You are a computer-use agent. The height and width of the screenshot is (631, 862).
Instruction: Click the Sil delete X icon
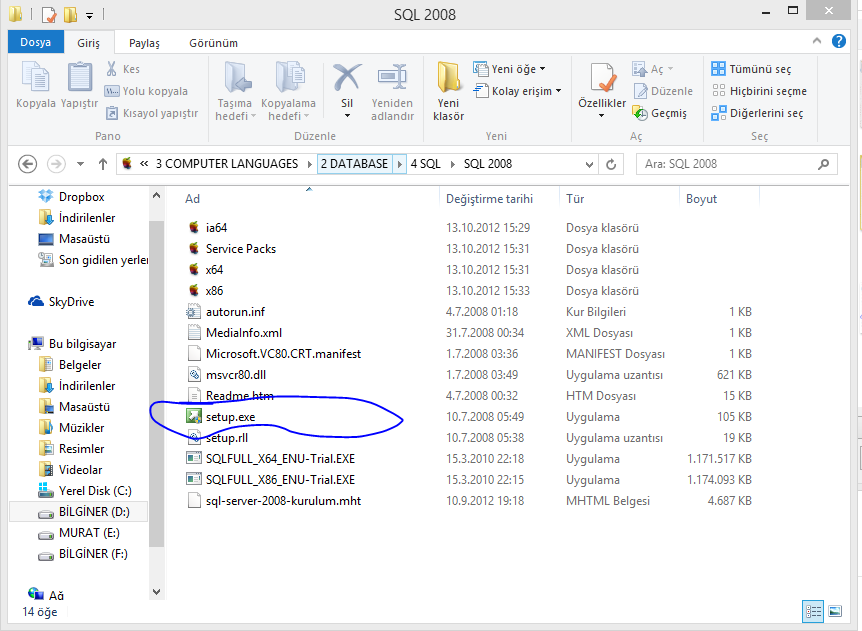coord(347,77)
